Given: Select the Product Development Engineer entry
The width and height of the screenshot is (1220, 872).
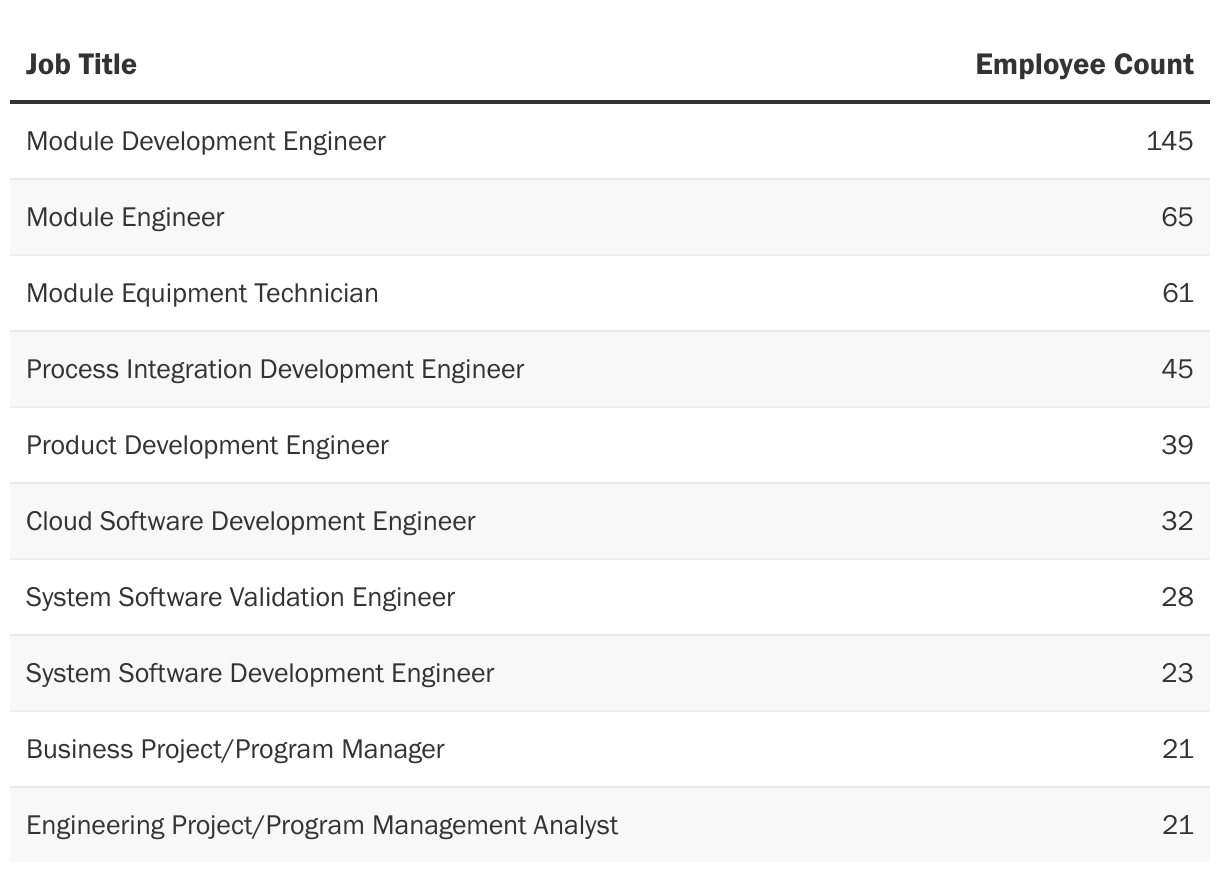Looking at the screenshot, I should tap(207, 445).
